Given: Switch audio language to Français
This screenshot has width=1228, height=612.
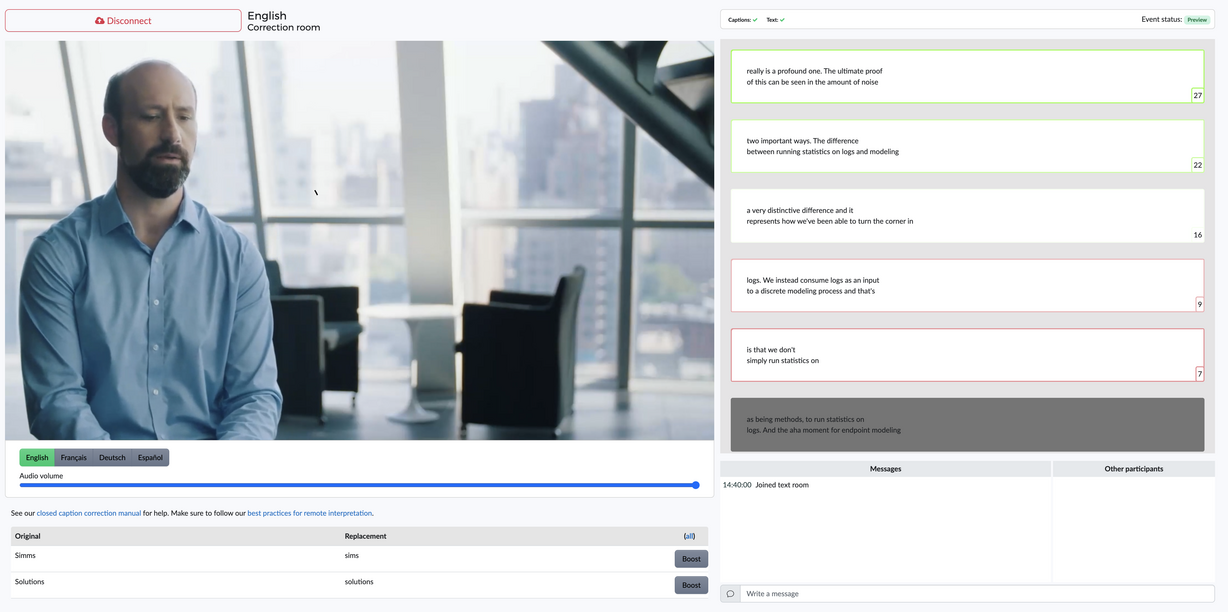Looking at the screenshot, I should [x=74, y=458].
